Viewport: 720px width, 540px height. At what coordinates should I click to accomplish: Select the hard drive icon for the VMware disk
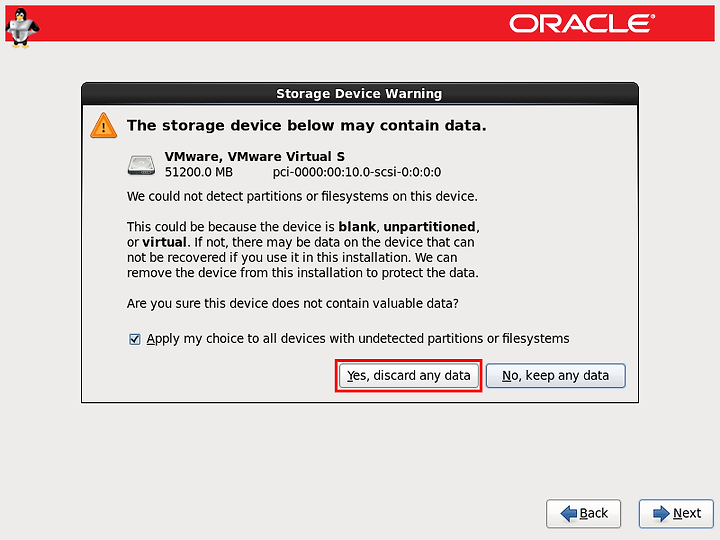[x=141, y=165]
